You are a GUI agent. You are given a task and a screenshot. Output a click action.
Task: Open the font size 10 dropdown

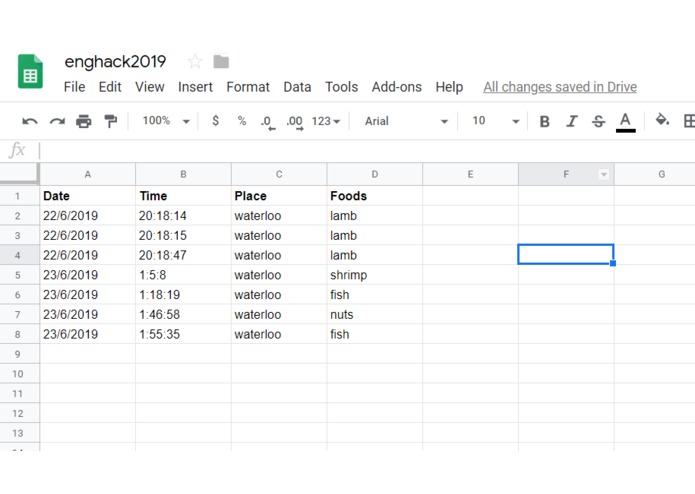[496, 121]
